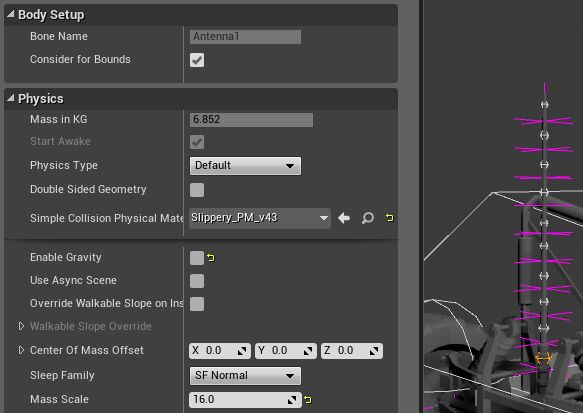Open Slippery_PM_v43 material dropdown

tap(260, 218)
